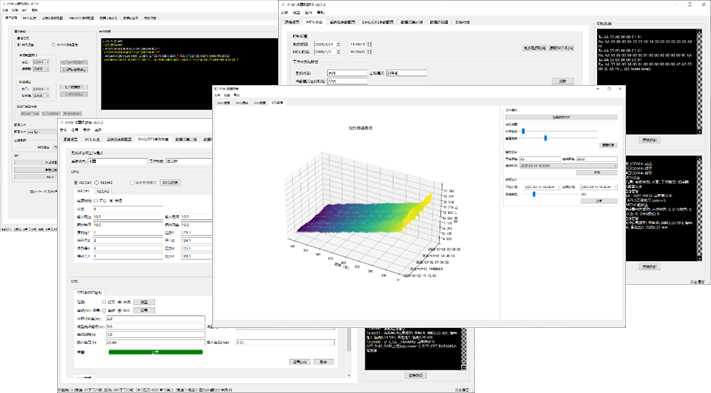The height and width of the screenshot is (393, 711).
Task: Click the small button below the two view sliders
Action: coord(608,145)
